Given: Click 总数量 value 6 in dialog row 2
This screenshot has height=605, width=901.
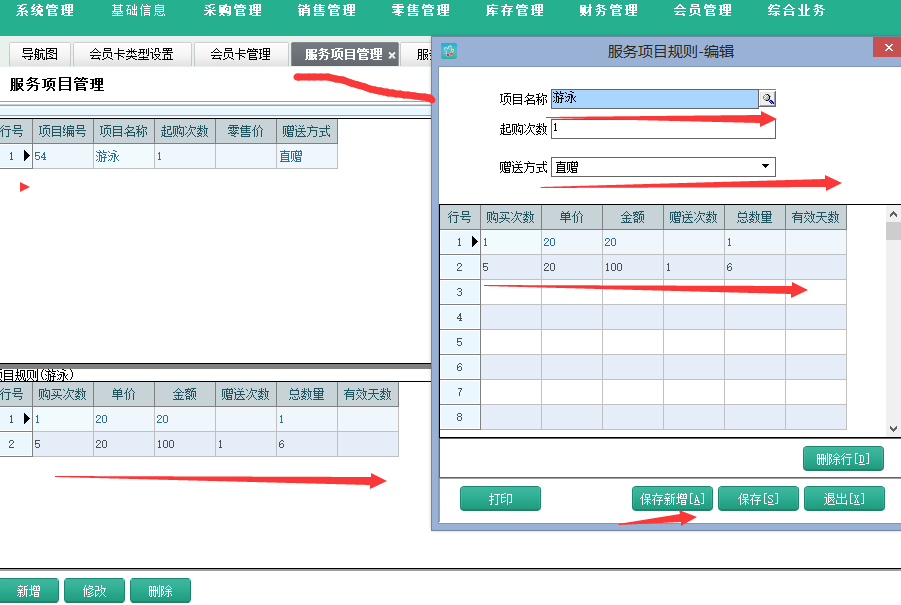Looking at the screenshot, I should (754, 267).
